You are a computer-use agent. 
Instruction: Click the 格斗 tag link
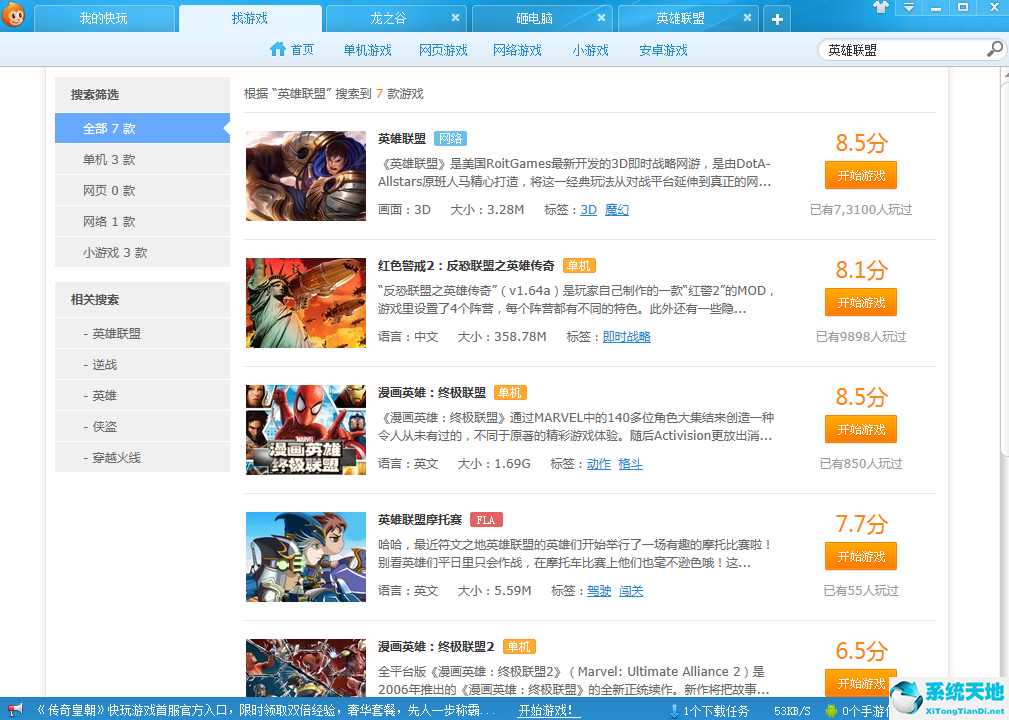pyautogui.click(x=631, y=464)
